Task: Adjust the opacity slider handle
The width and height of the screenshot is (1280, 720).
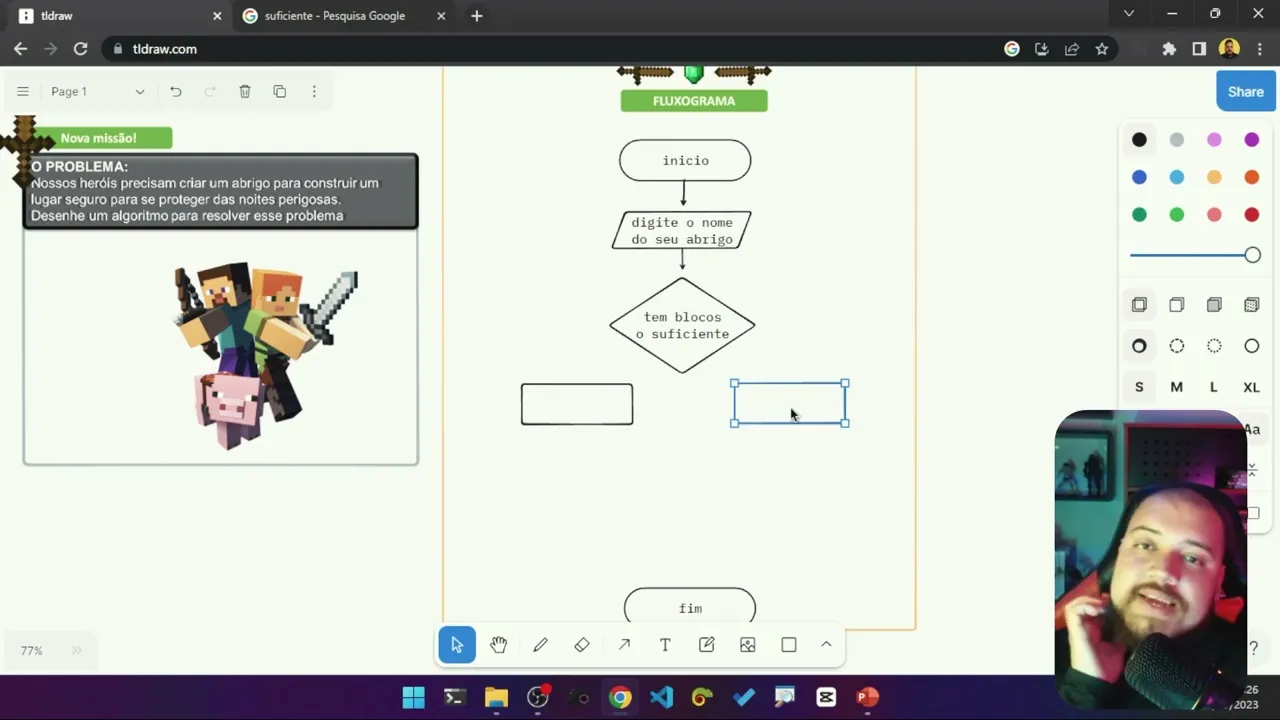Action: pos(1253,255)
